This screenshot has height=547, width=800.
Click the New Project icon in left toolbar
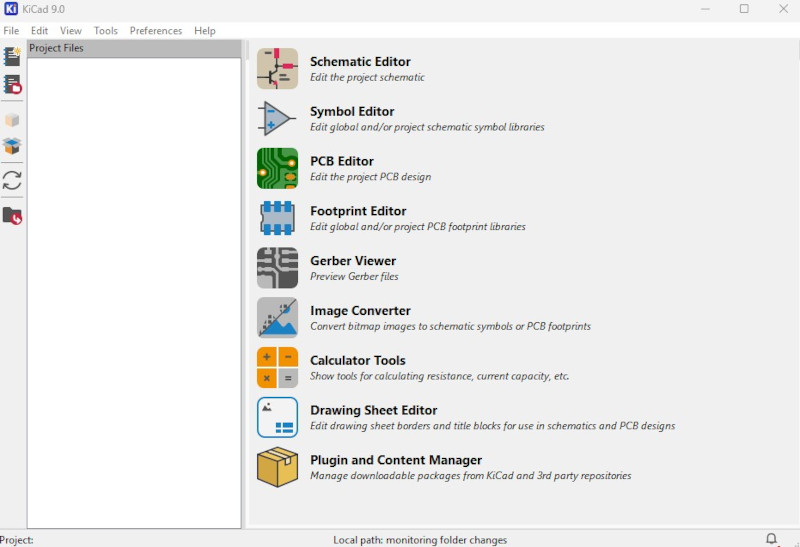coord(12,56)
